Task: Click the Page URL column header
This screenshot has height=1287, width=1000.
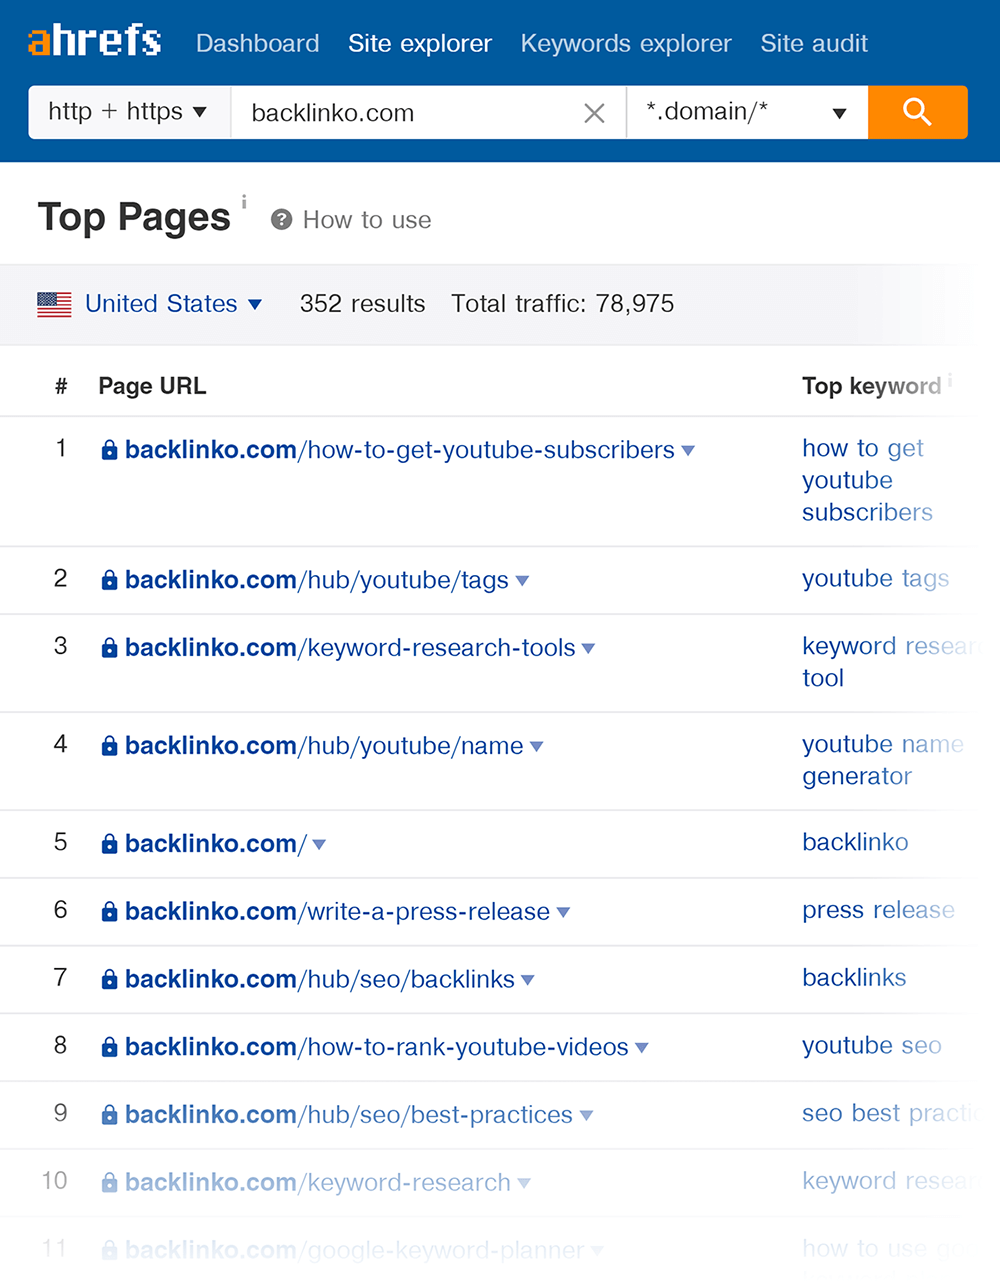Action: (x=152, y=386)
